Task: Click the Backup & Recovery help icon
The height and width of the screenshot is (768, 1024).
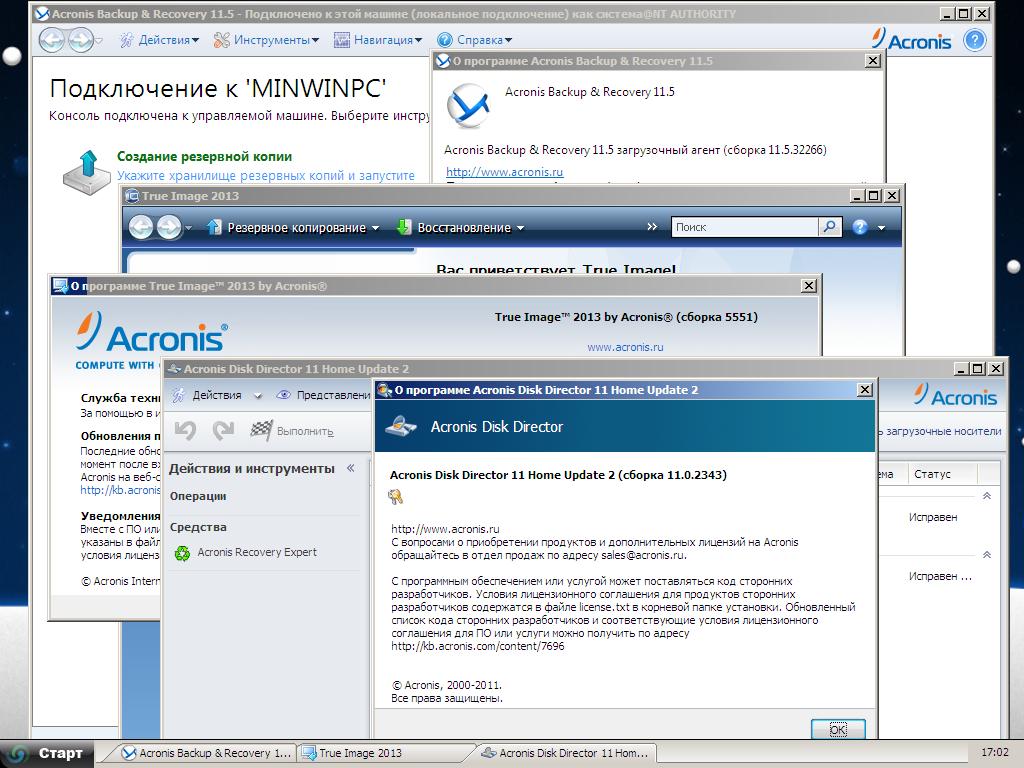Action: pos(974,40)
